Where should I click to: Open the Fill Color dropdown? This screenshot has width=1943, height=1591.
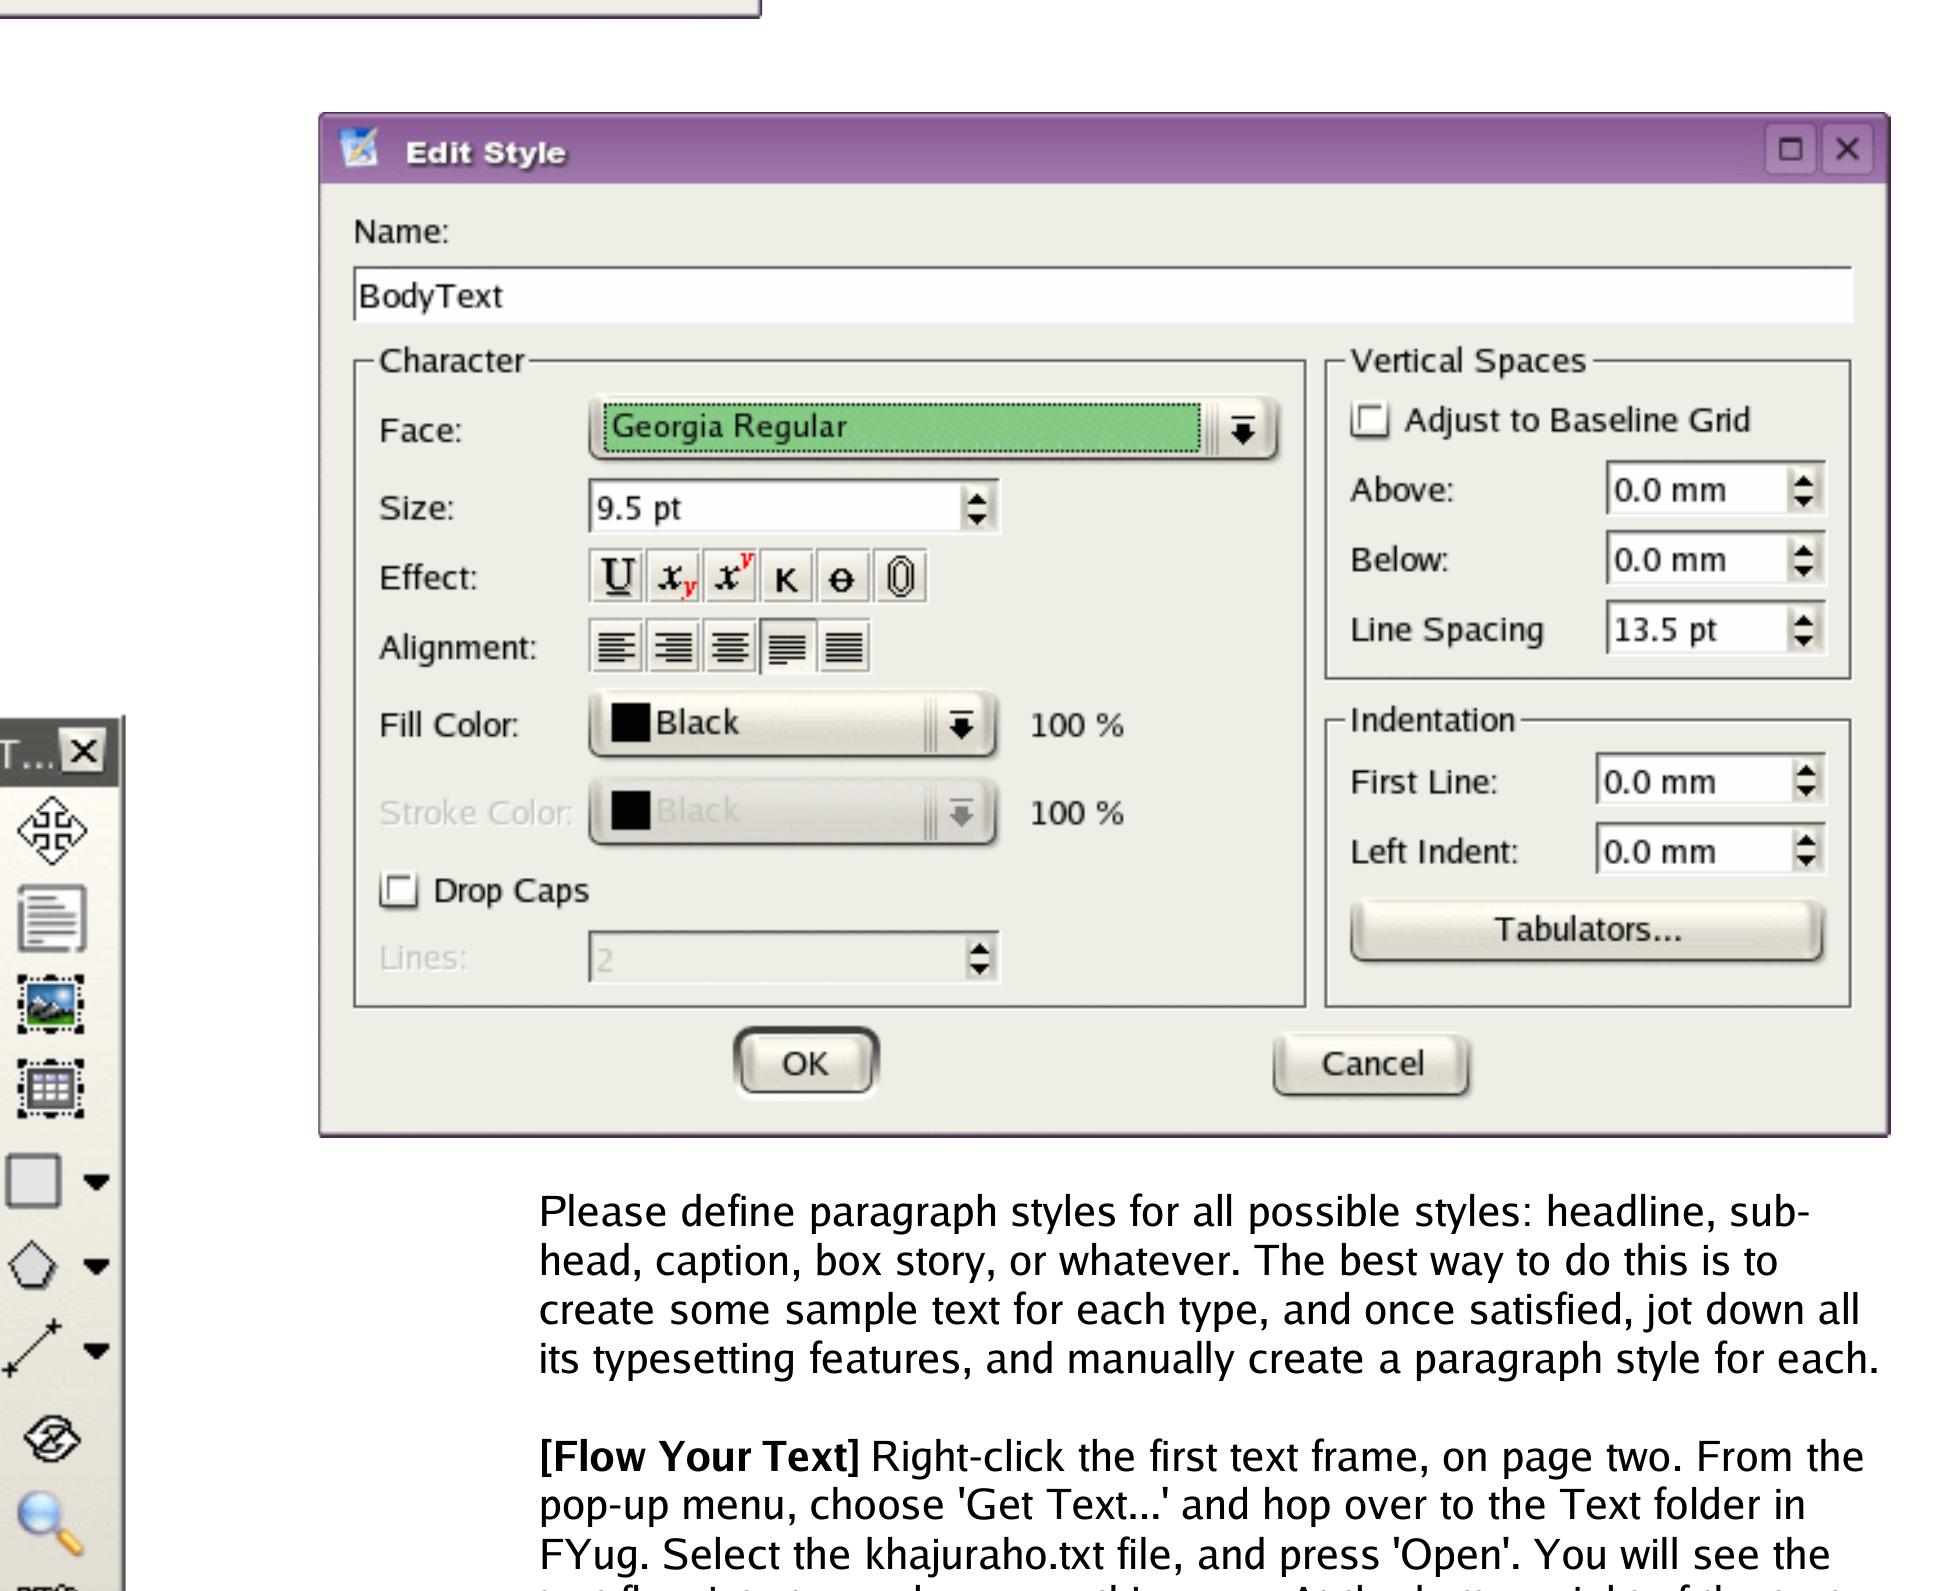pyautogui.click(x=960, y=724)
